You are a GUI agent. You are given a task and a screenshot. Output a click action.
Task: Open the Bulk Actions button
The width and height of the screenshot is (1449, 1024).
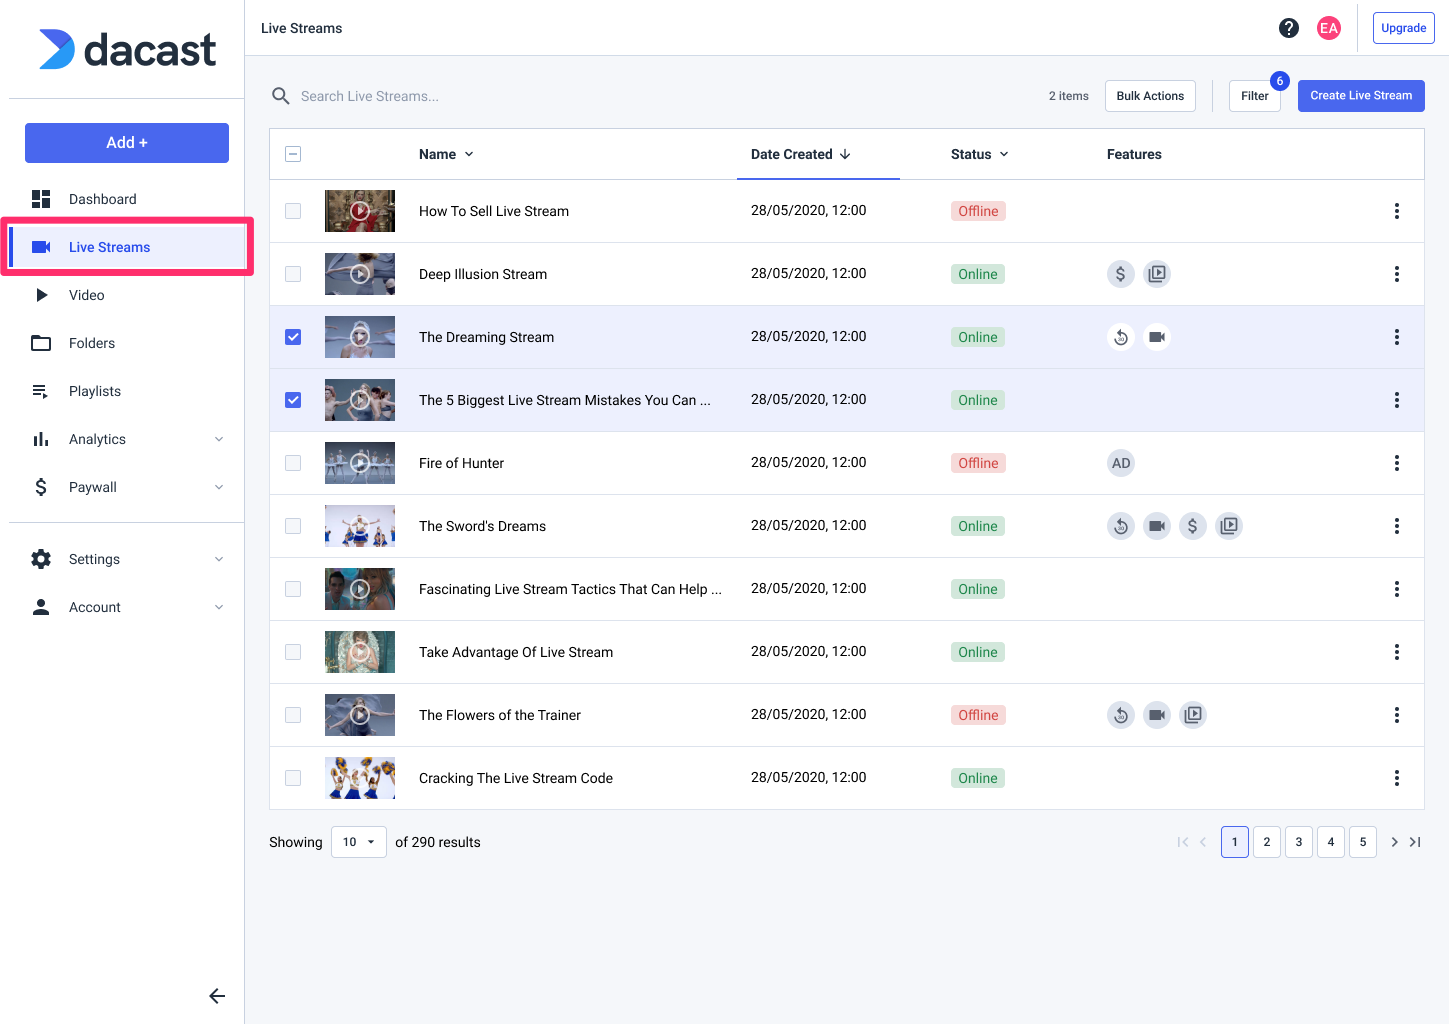pyautogui.click(x=1150, y=96)
